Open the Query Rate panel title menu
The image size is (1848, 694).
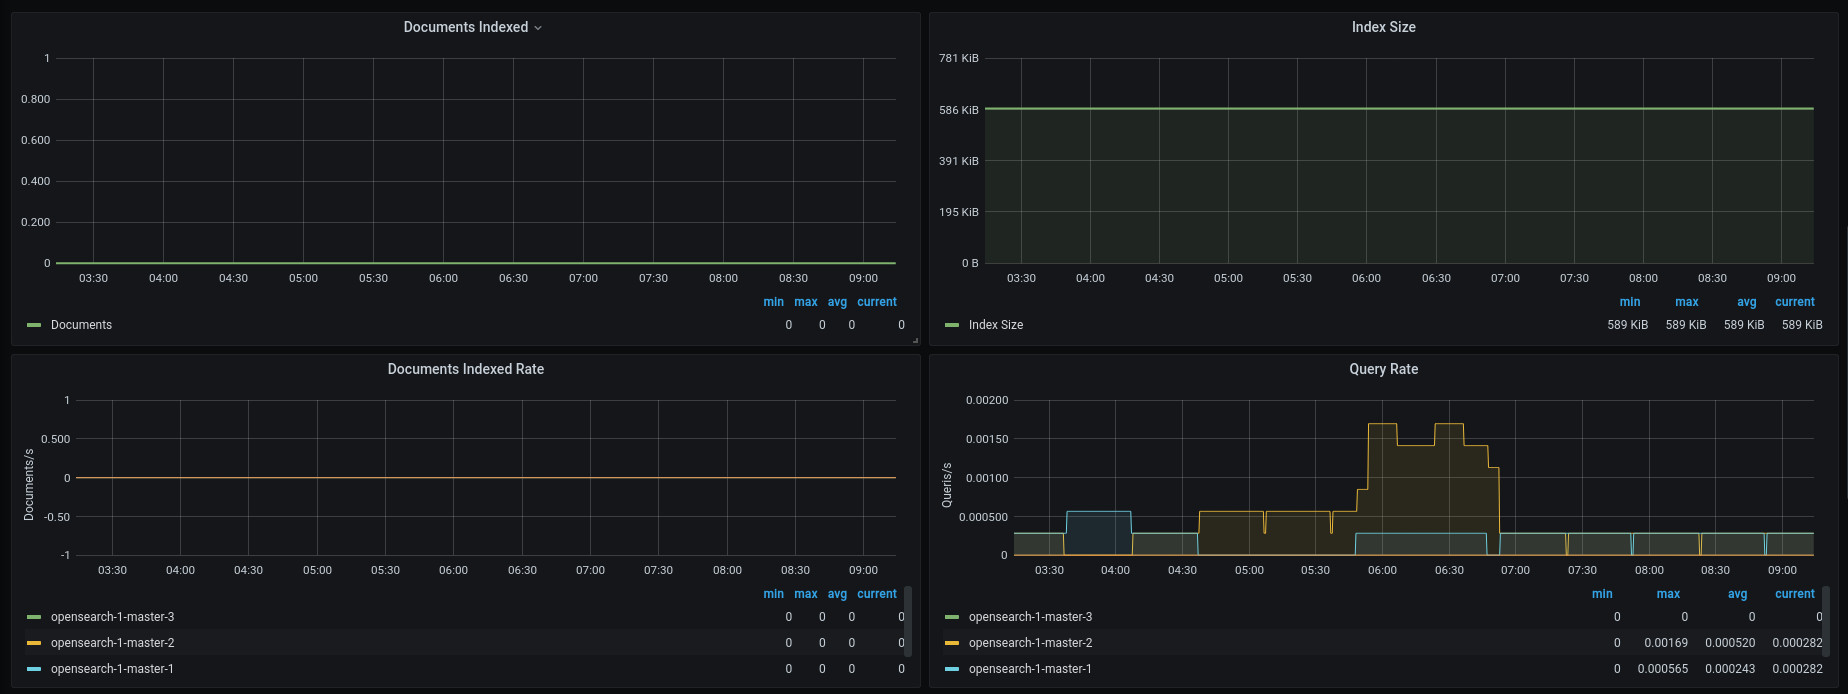(1383, 369)
